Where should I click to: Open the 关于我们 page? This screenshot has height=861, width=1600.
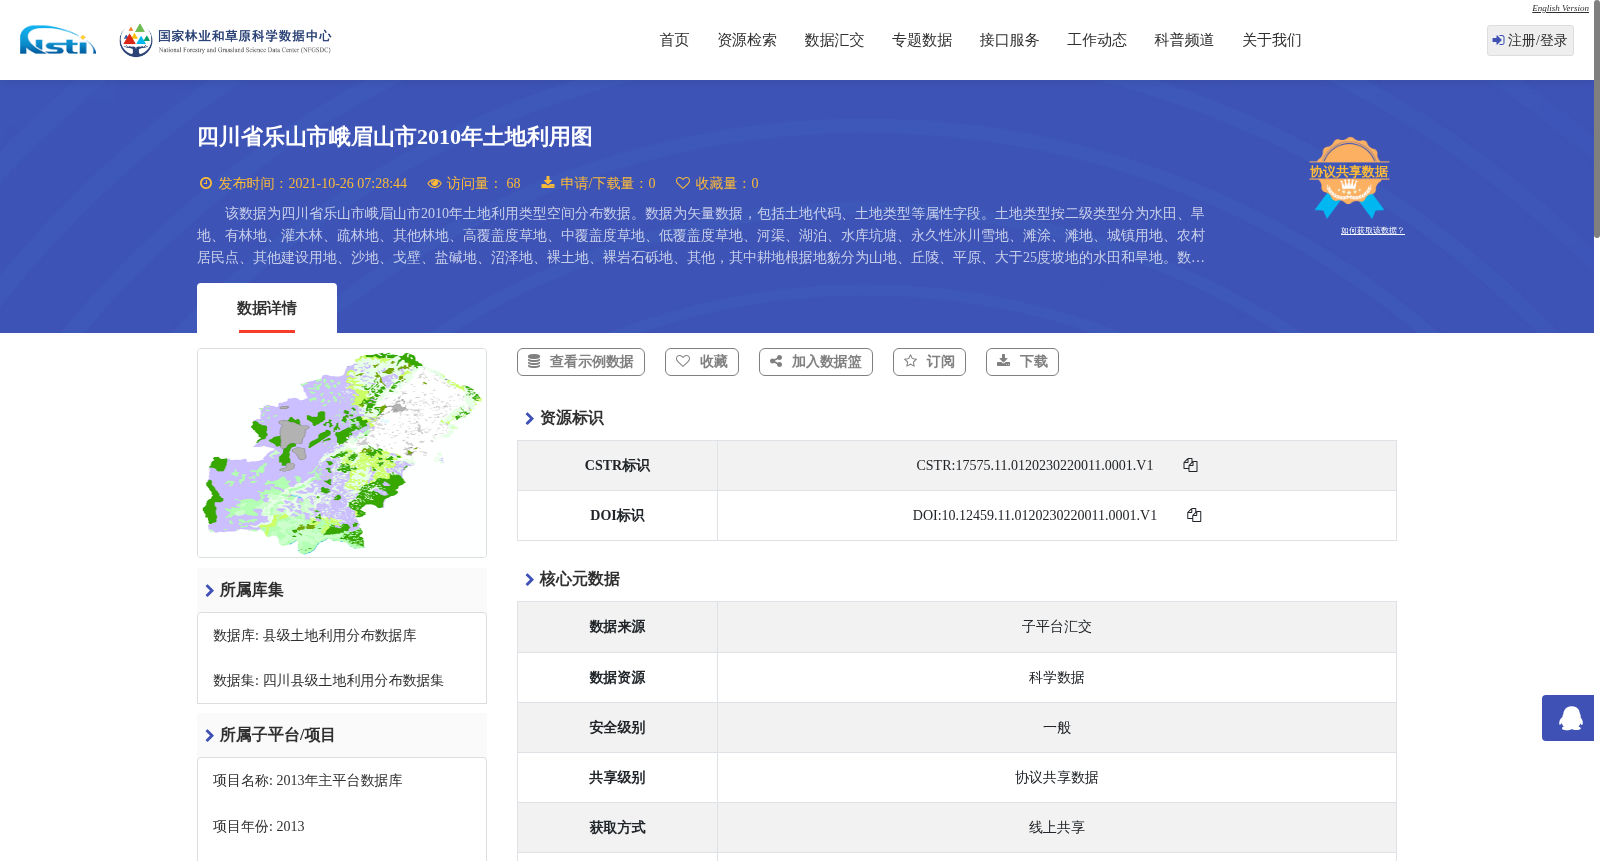point(1272,40)
